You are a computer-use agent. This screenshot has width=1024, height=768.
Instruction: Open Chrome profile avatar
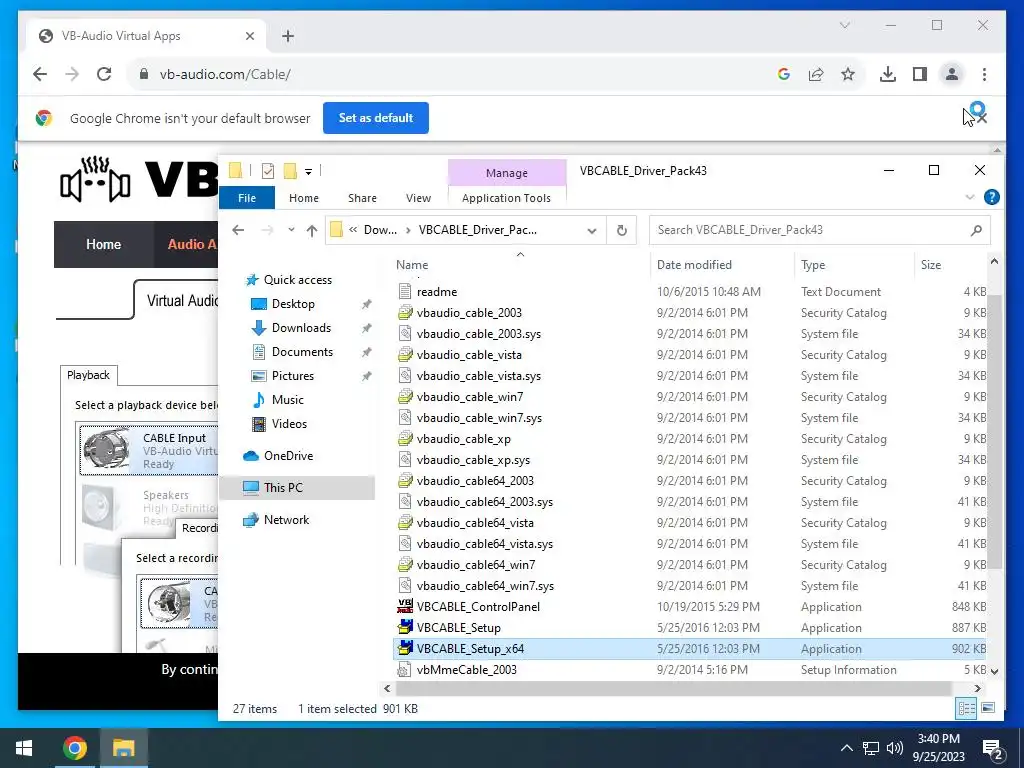[x=952, y=74]
